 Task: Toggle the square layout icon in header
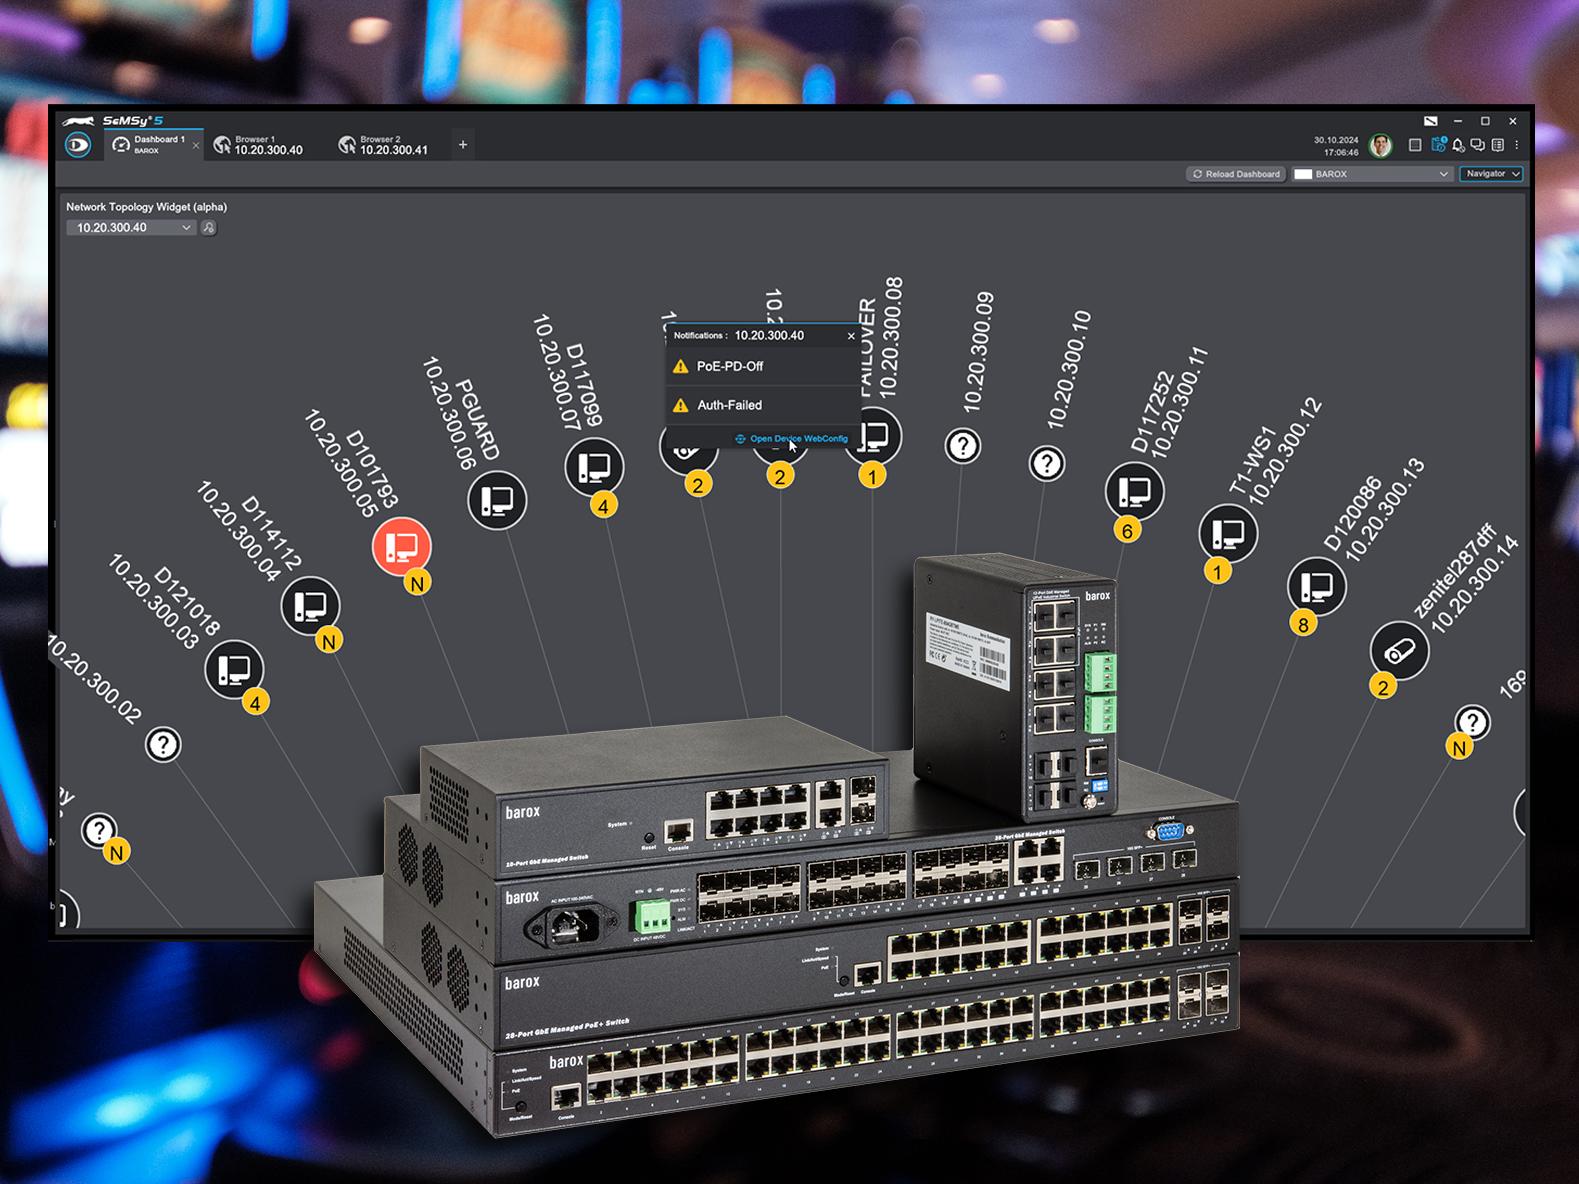pos(1415,145)
